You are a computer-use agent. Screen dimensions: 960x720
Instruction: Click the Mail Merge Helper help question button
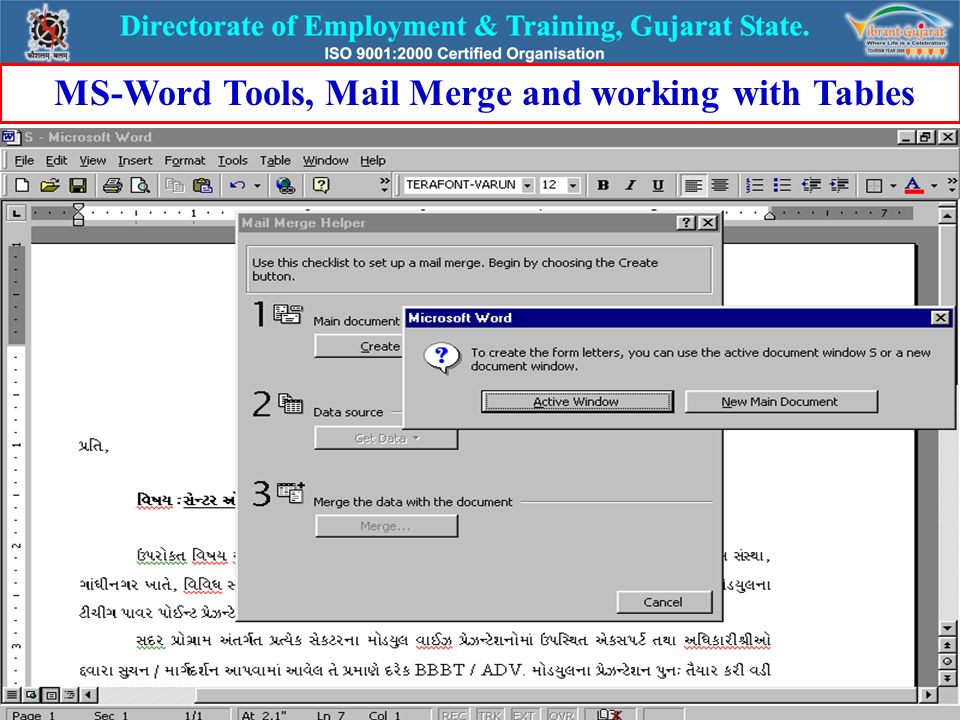point(686,223)
